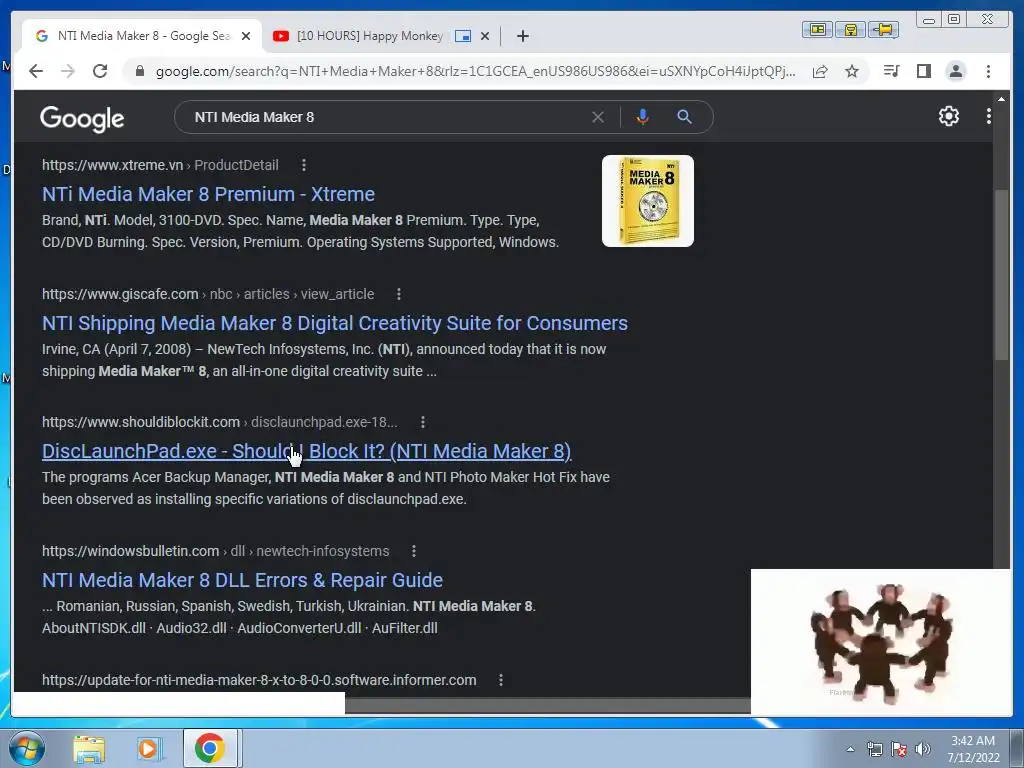
Task: View site information via the lock icon
Action: pos(139,71)
